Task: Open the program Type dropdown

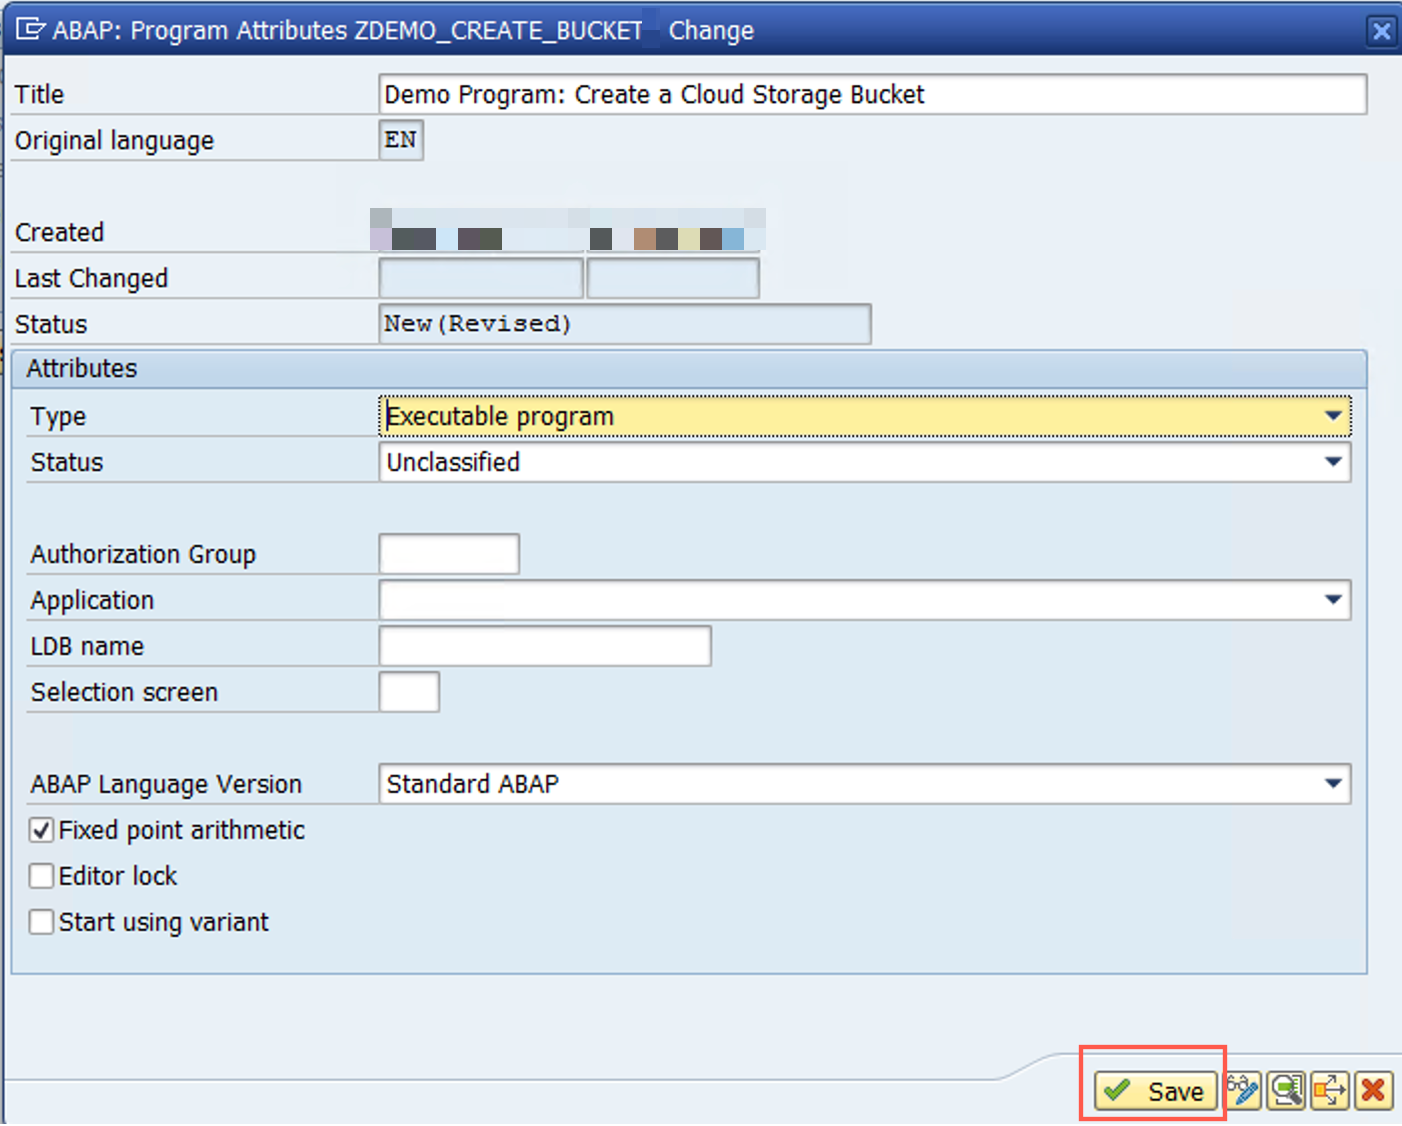Action: tap(1333, 416)
